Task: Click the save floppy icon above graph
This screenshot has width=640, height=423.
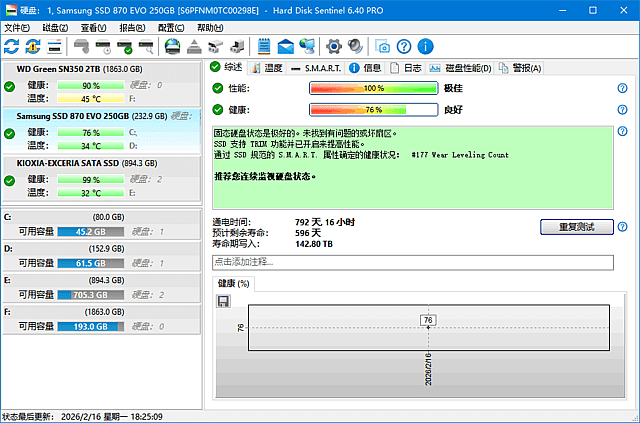Action: (223, 300)
